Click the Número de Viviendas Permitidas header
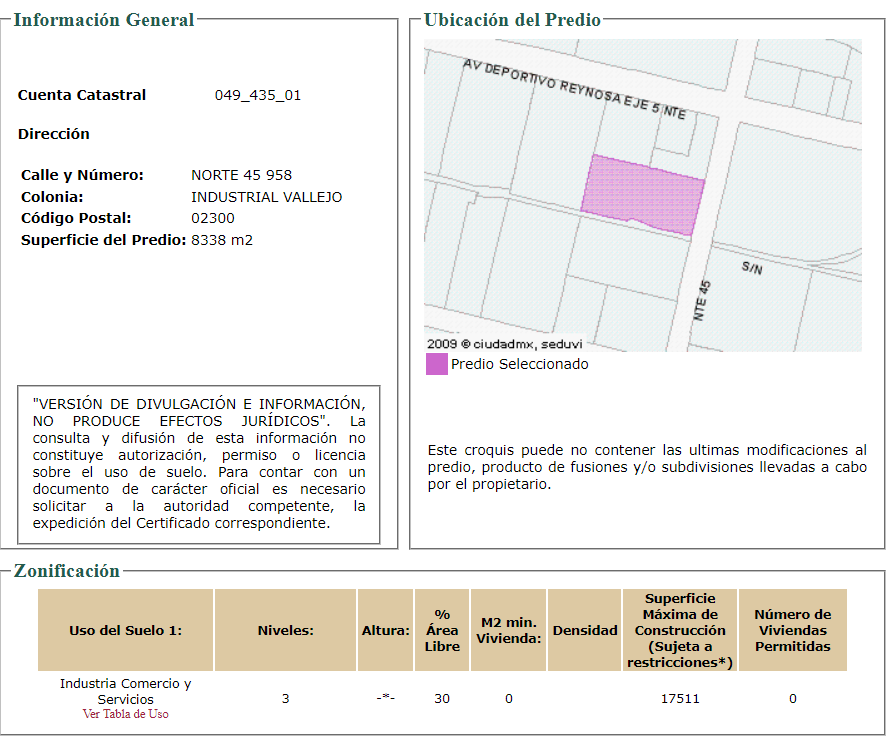The width and height of the screenshot is (890, 738). click(793, 630)
